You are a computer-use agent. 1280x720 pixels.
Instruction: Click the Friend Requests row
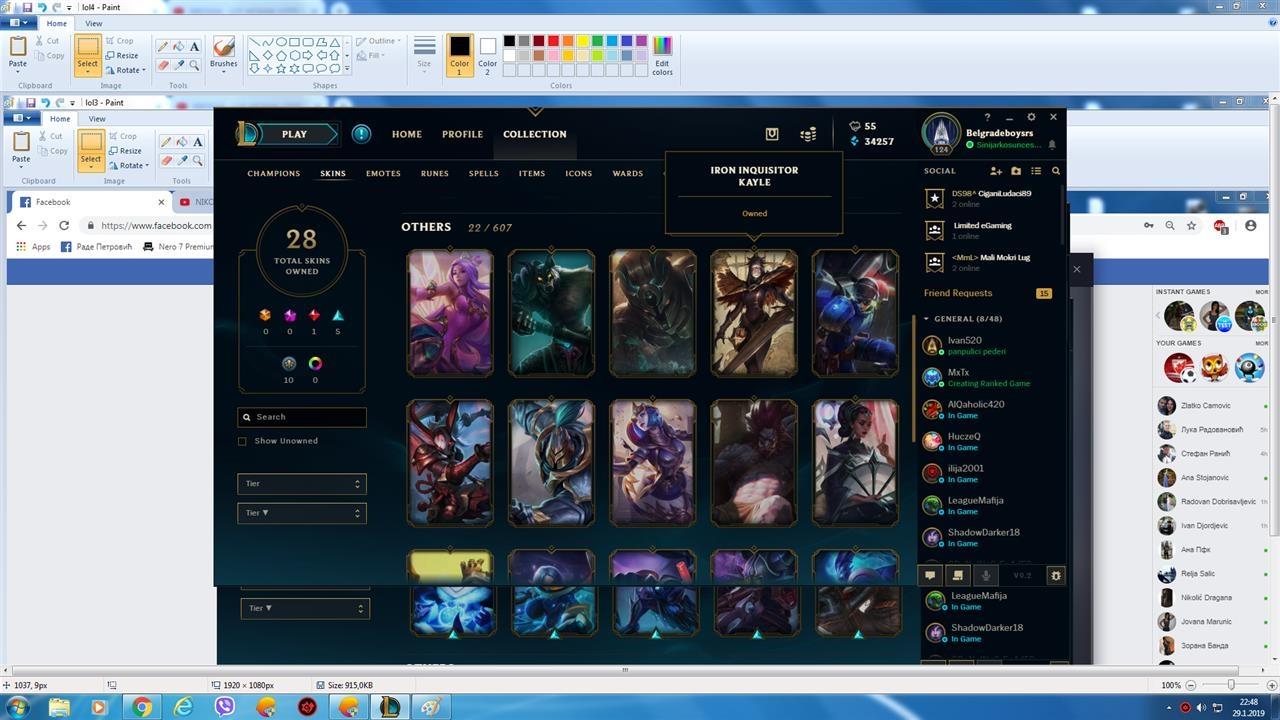tap(987, 293)
